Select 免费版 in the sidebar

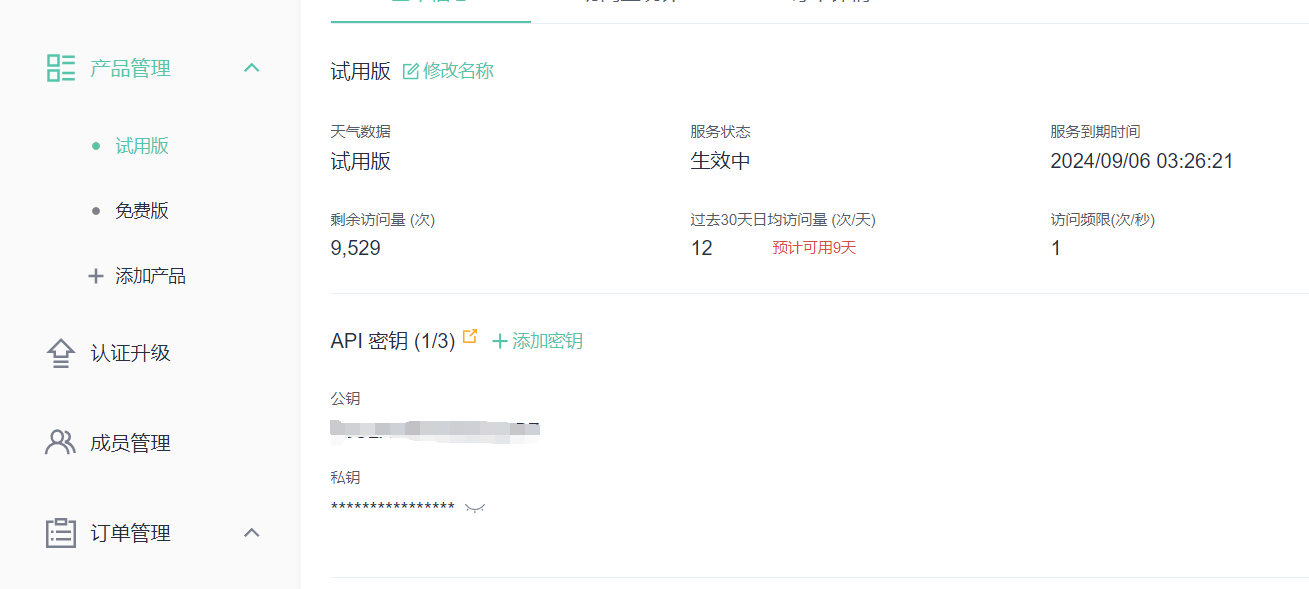142,211
